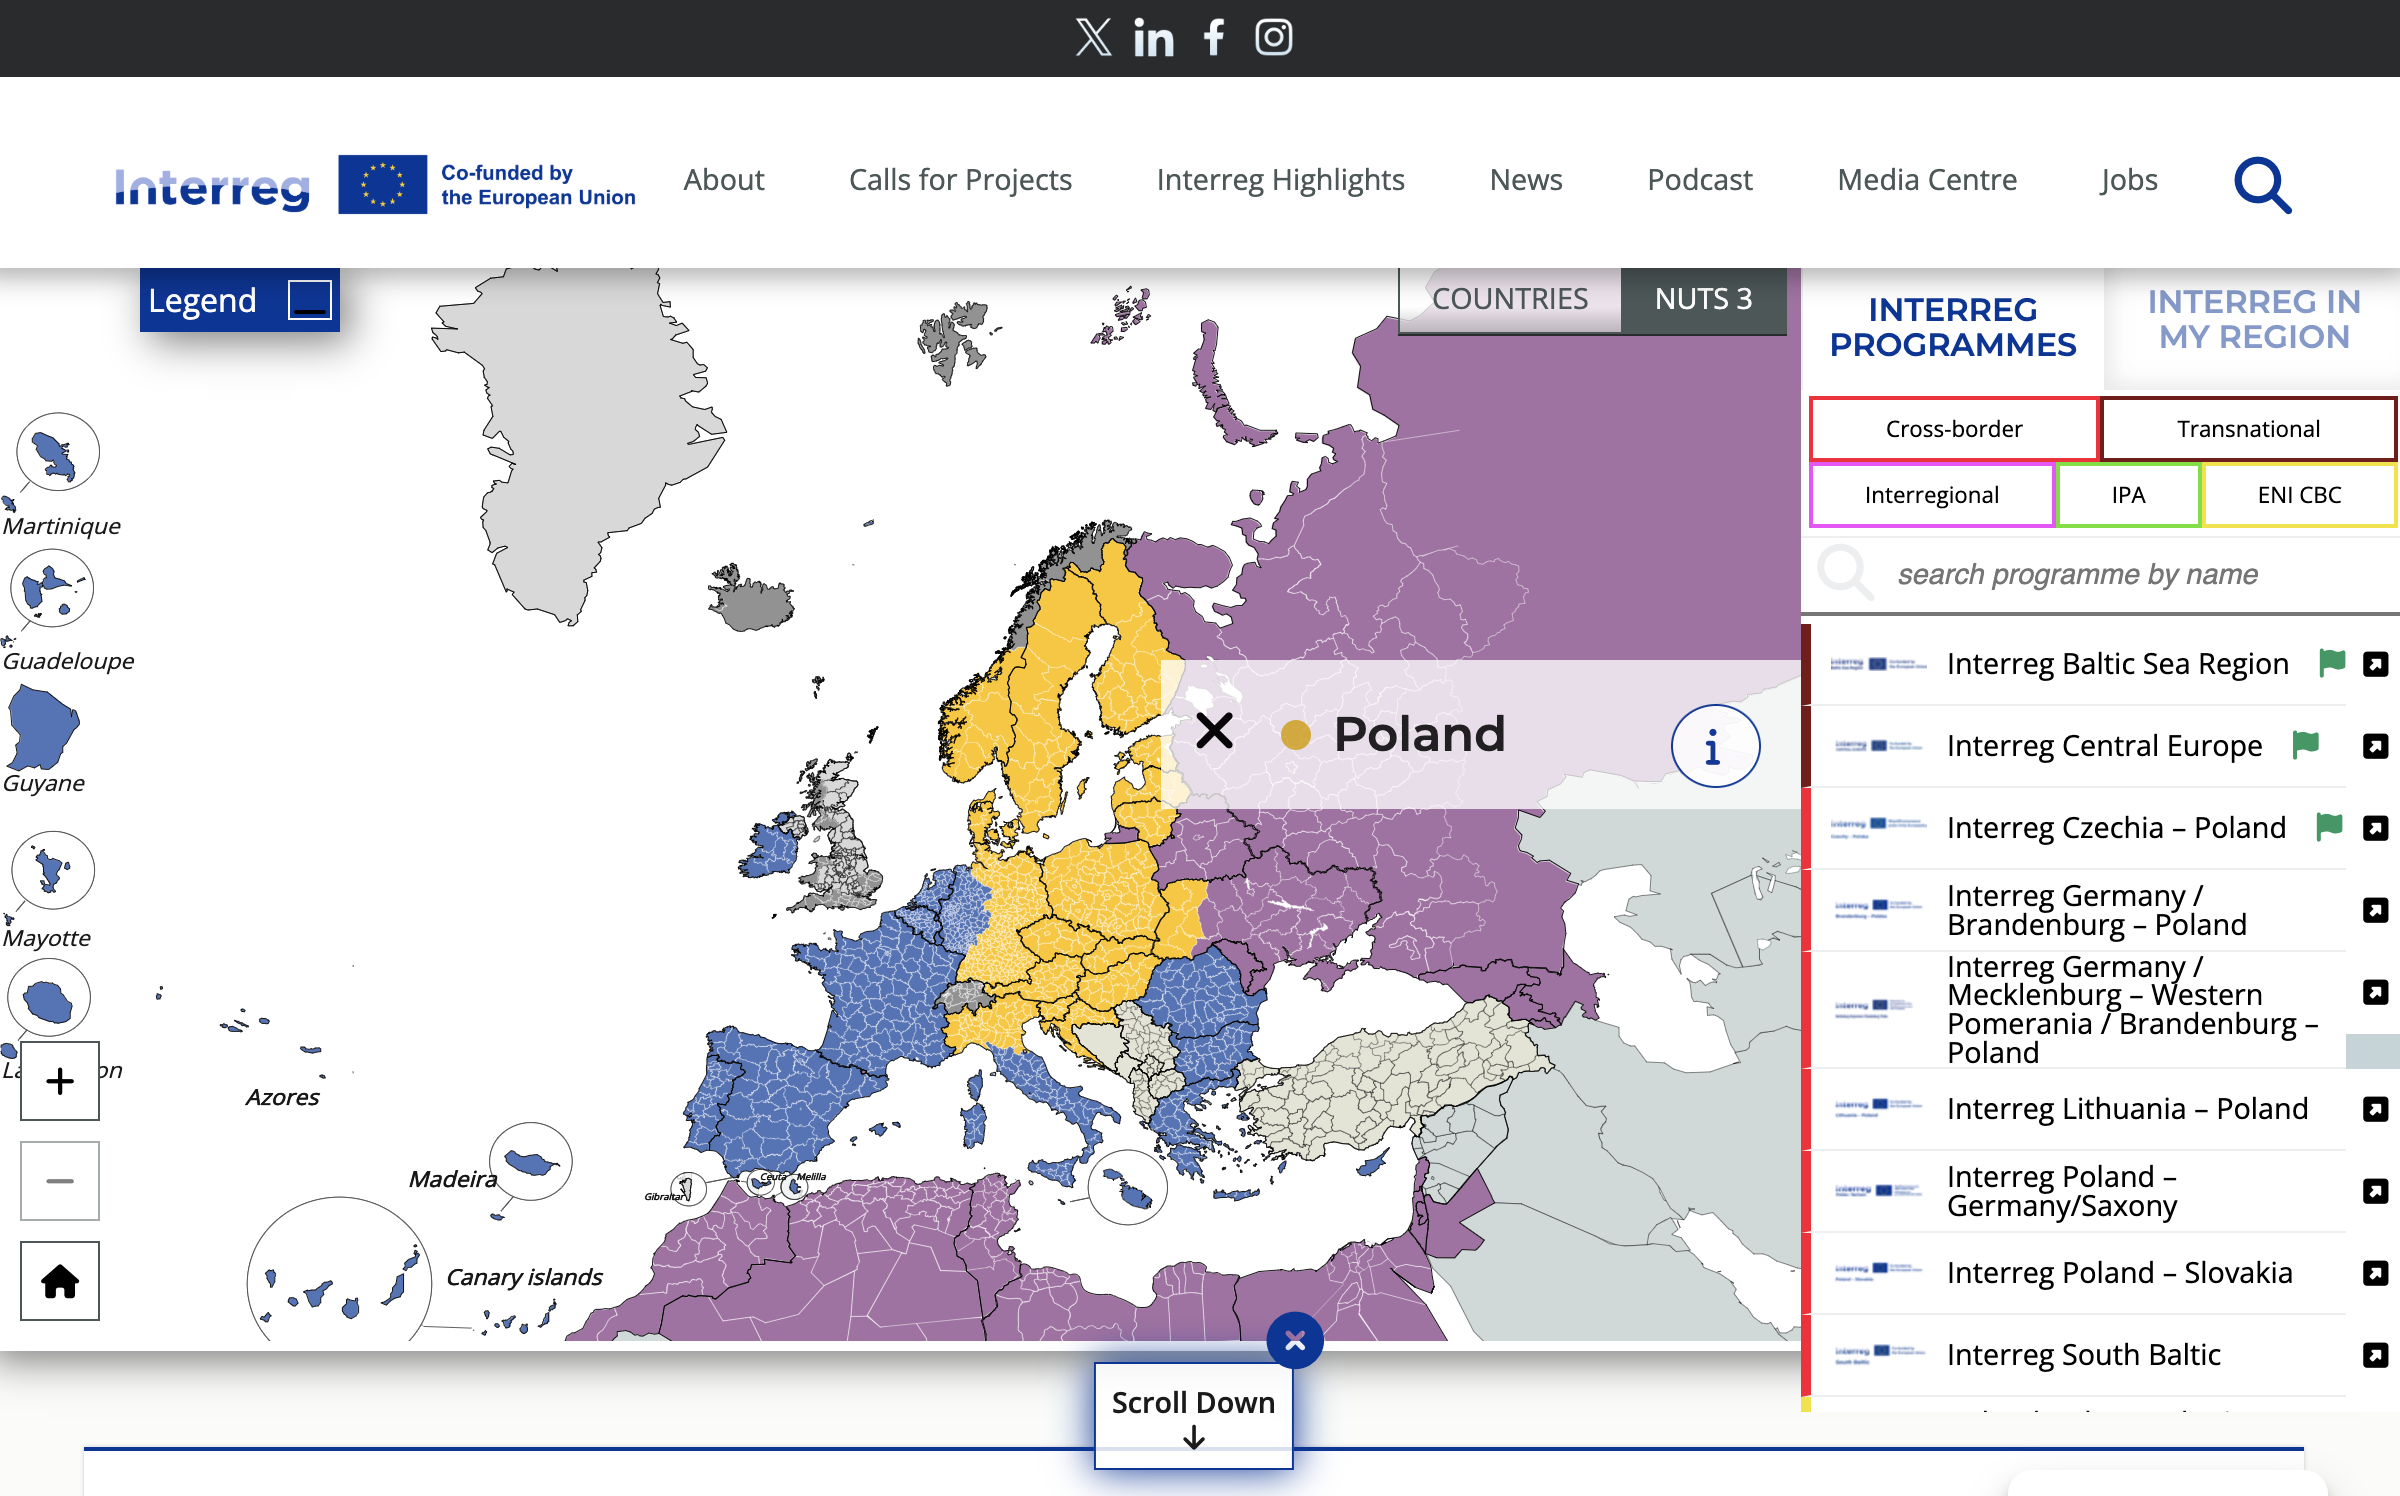Switch map to NUTS 3 view
Screen dimensions: 2400x1496
click(x=1703, y=299)
